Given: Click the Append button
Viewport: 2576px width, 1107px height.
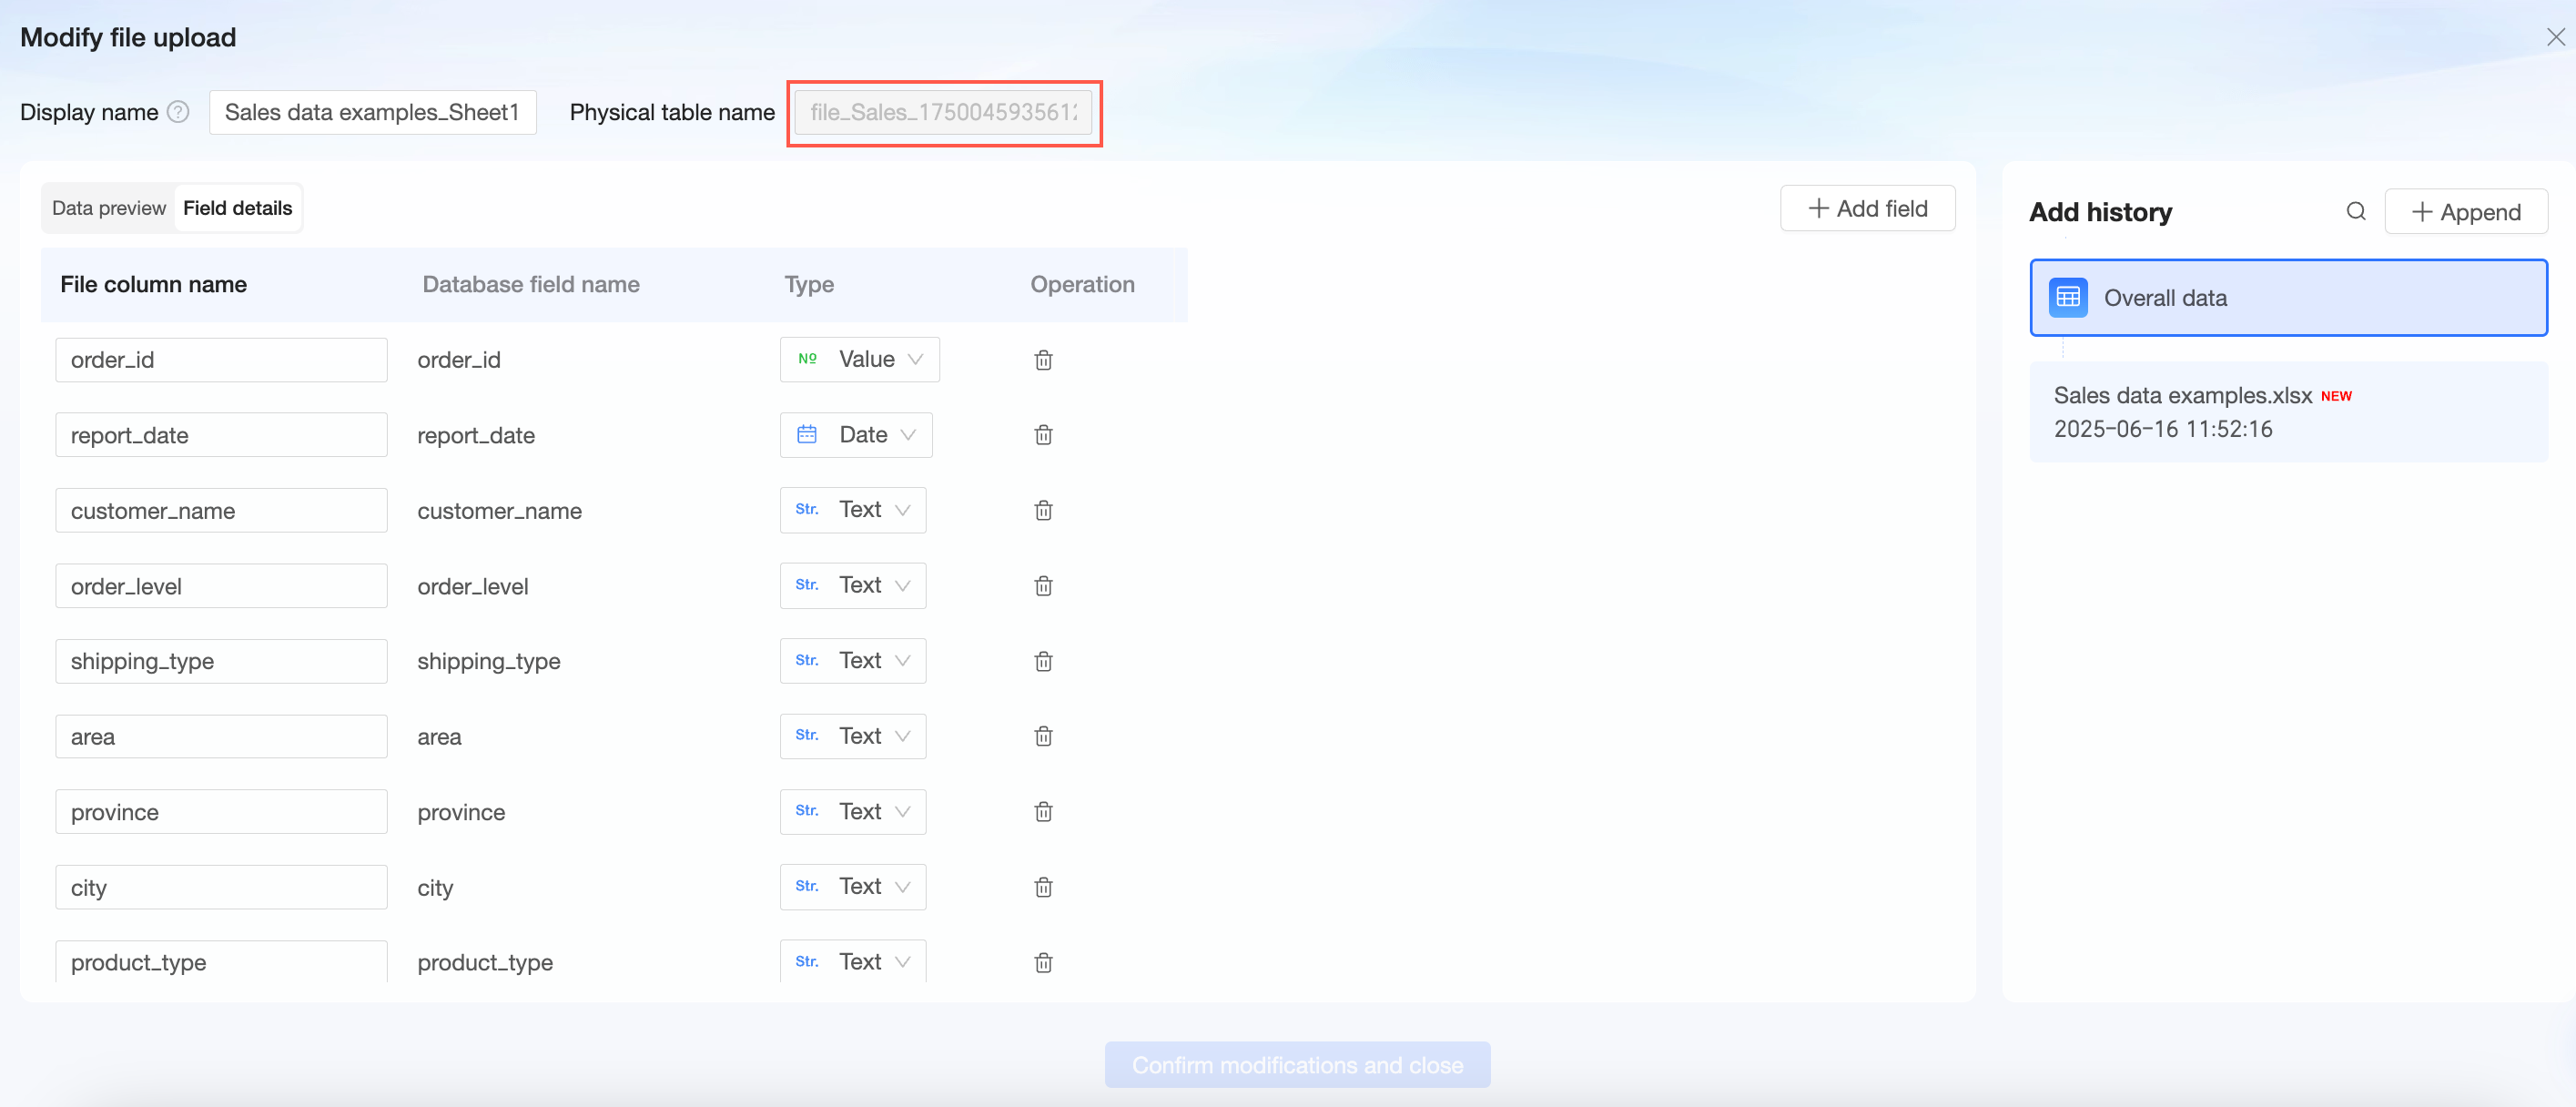Looking at the screenshot, I should (x=2465, y=212).
